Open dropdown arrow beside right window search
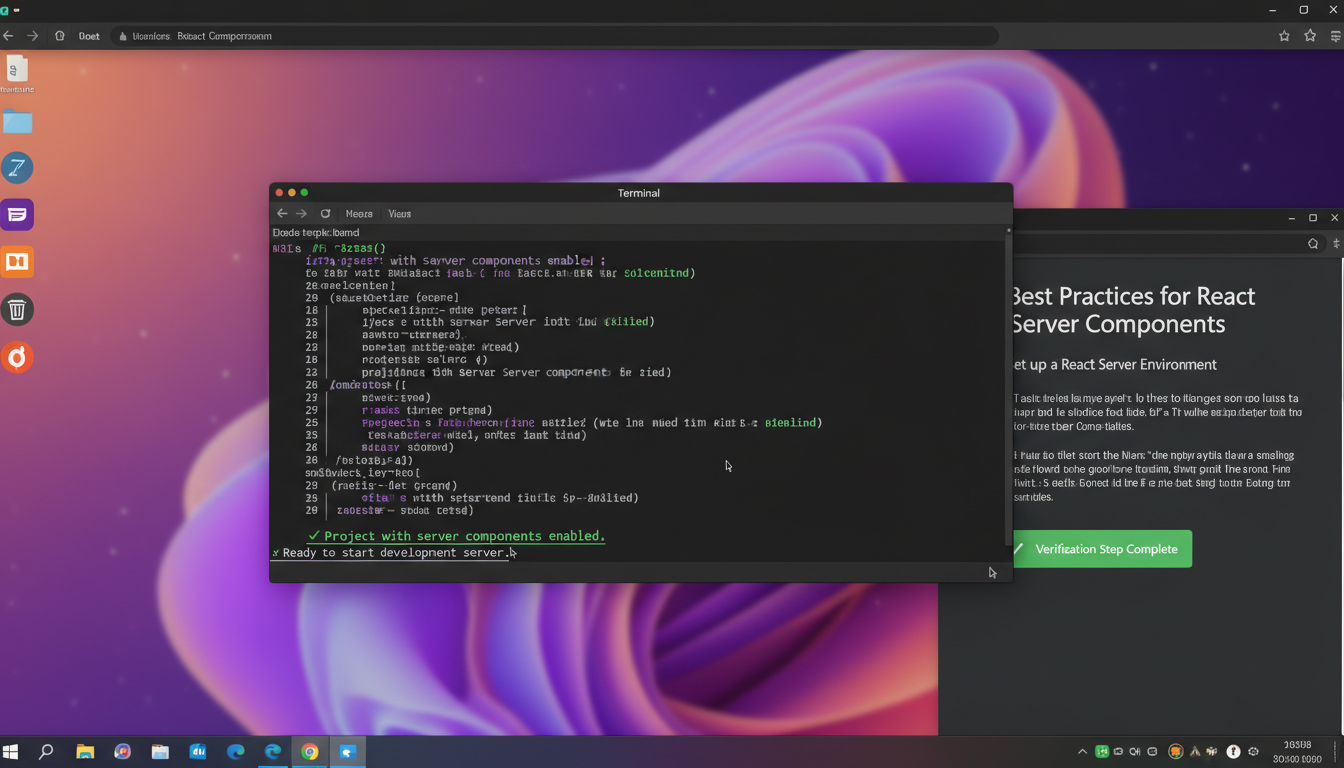The image size is (1344, 768). tap(1337, 244)
